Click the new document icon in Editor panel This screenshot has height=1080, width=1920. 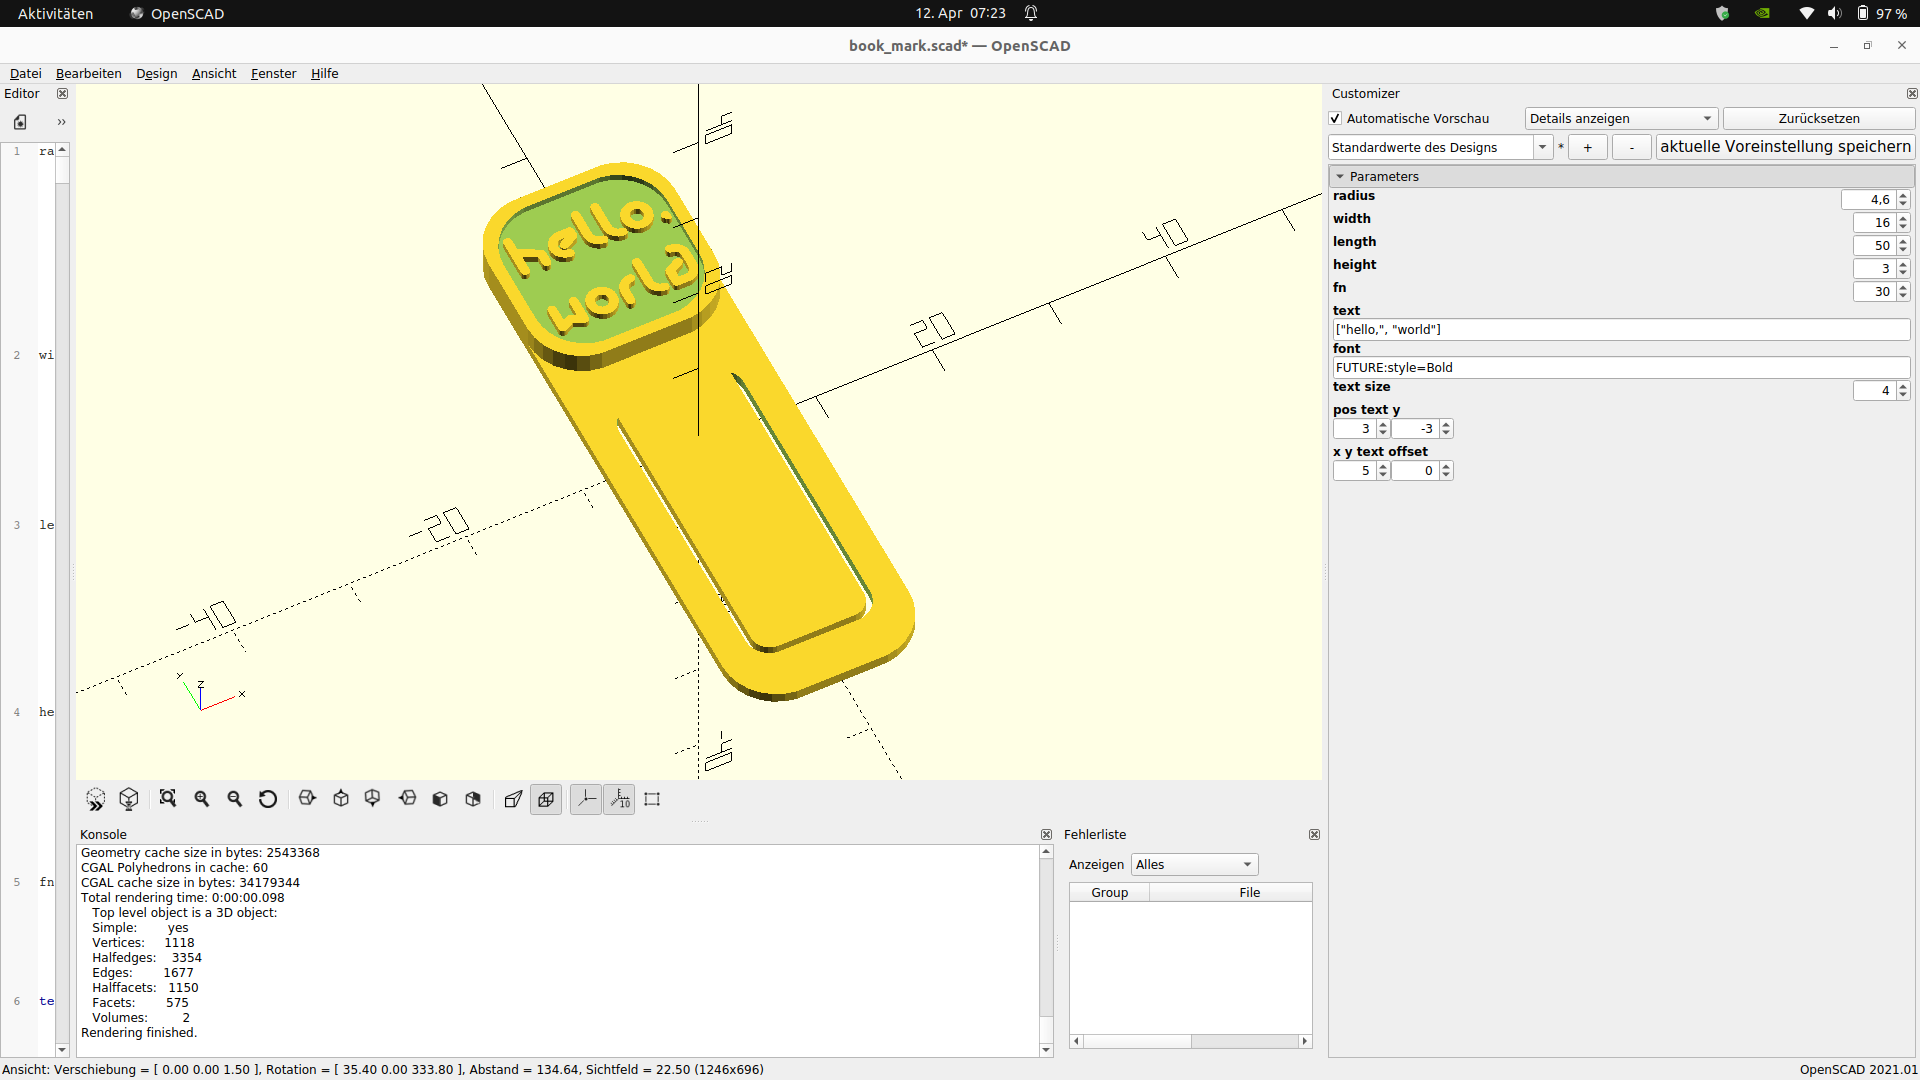click(20, 122)
